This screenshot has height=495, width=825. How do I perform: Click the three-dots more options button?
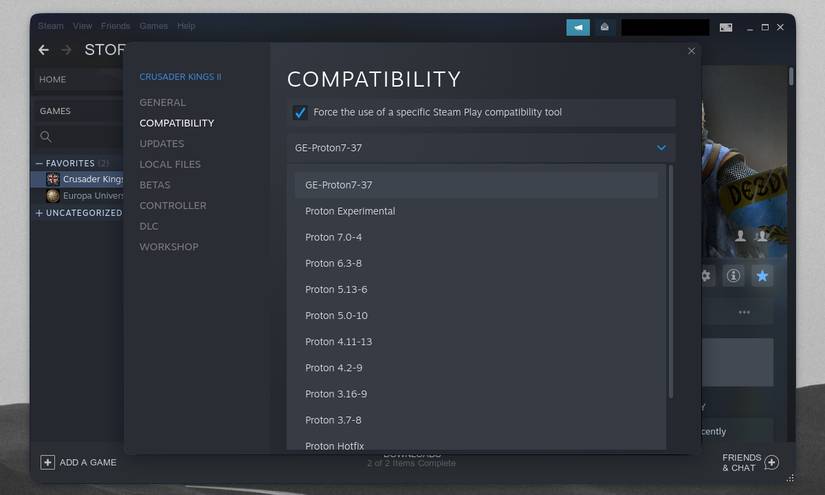point(744,312)
